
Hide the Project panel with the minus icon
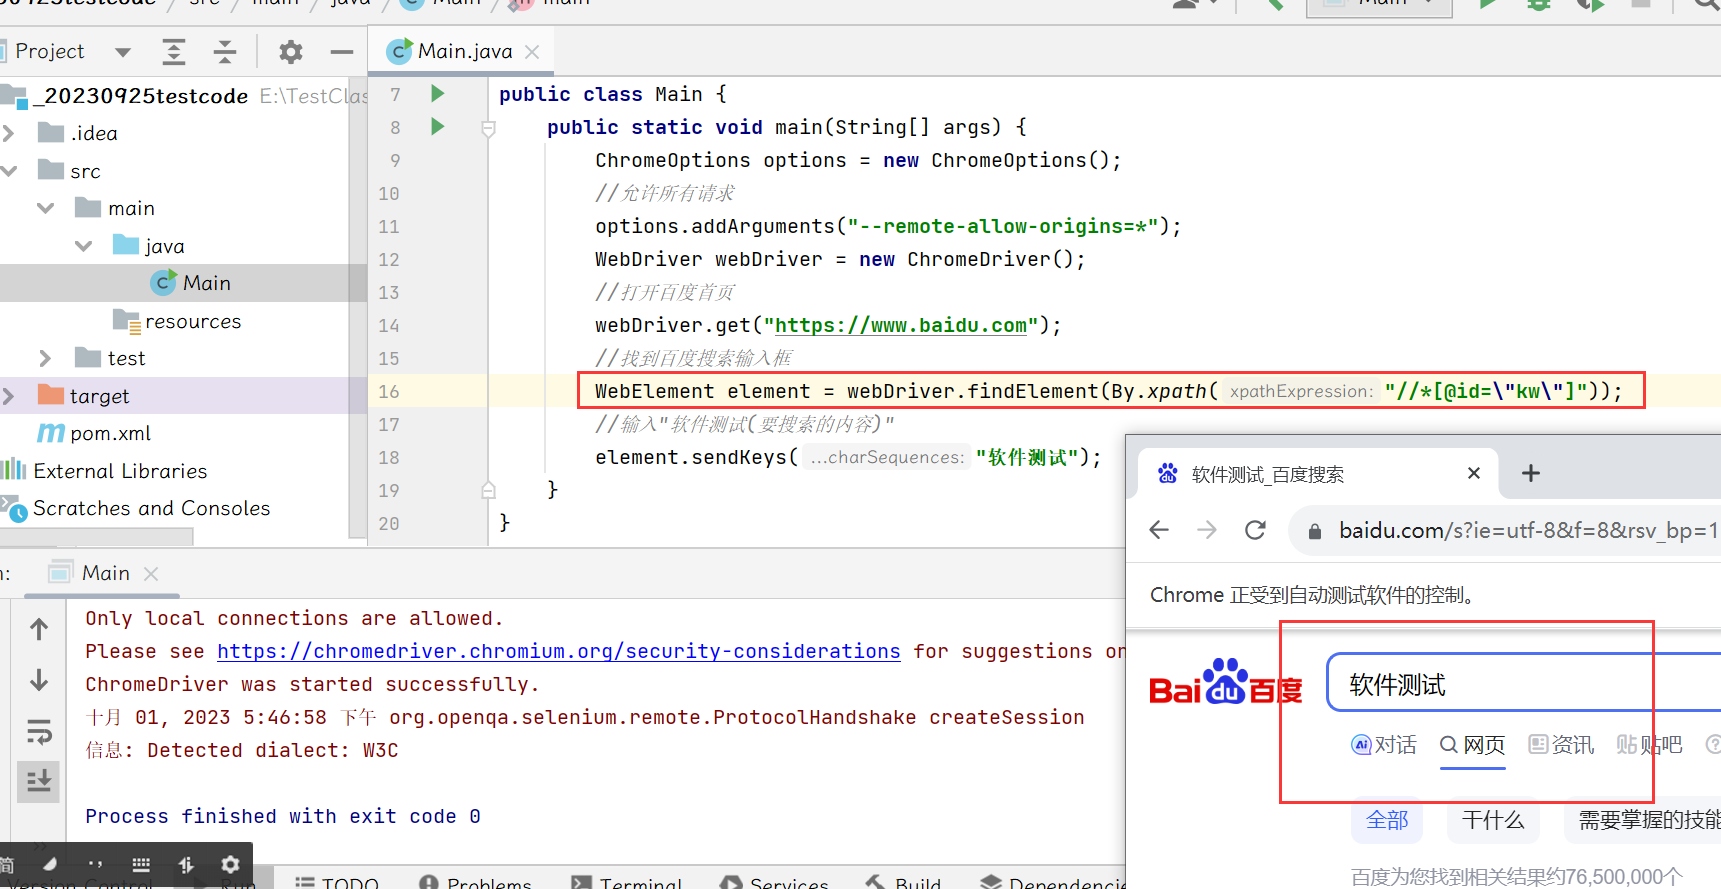342,52
